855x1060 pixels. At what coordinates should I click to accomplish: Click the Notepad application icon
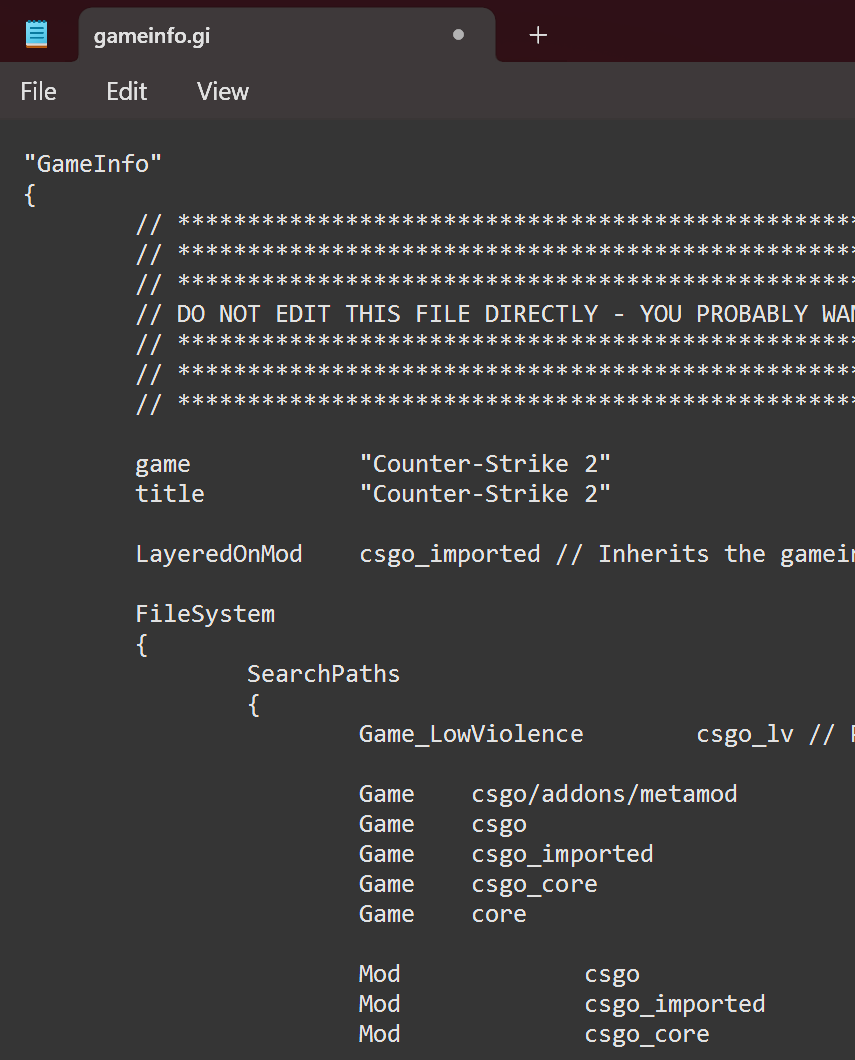(38, 31)
